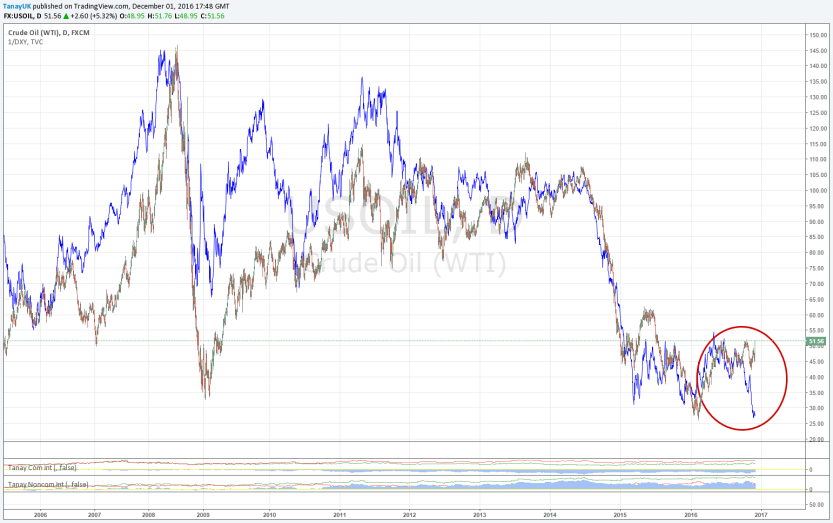Select the high value H:51.76
The height and width of the screenshot is (523, 833).
click(159, 16)
